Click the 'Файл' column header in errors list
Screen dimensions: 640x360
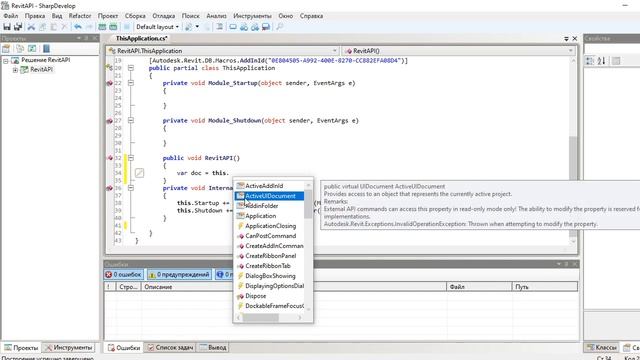click(x=479, y=287)
